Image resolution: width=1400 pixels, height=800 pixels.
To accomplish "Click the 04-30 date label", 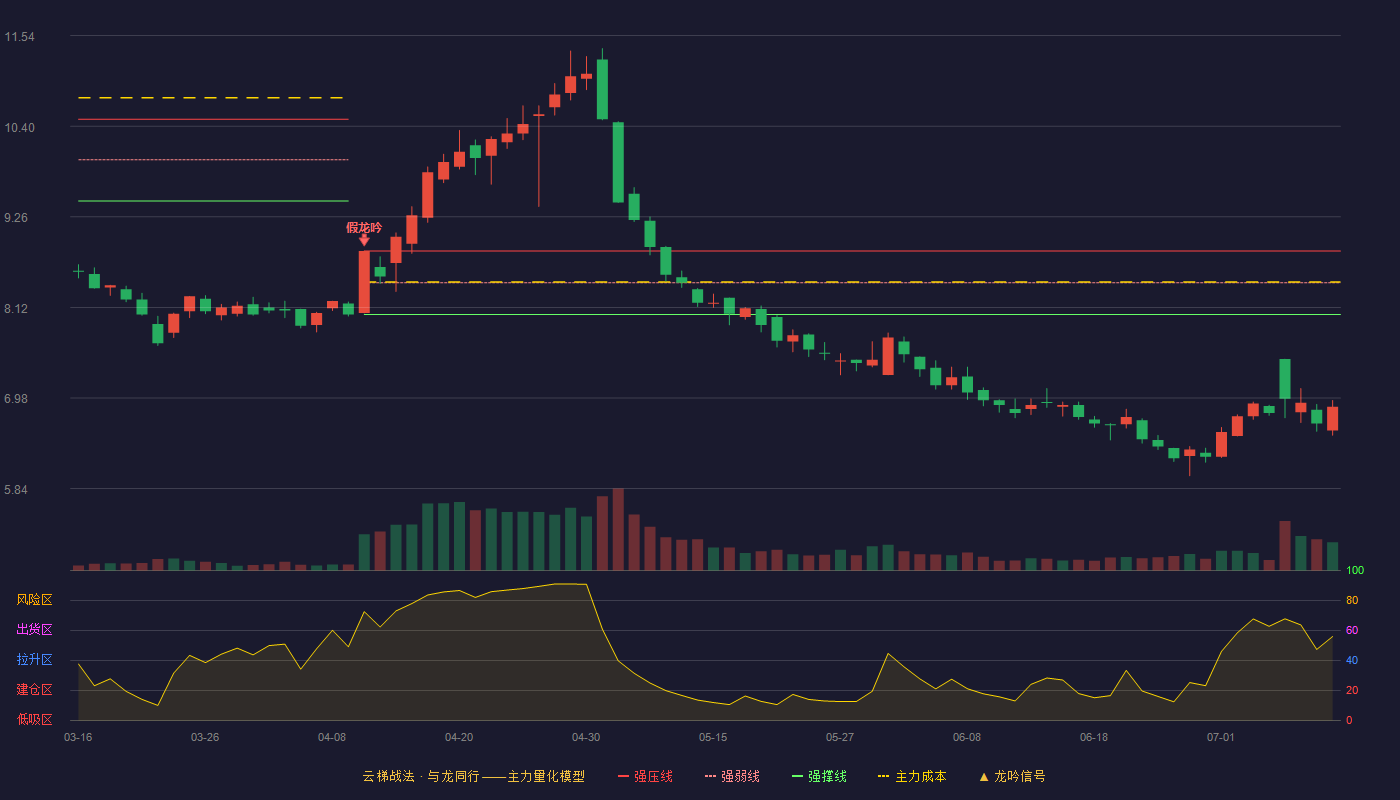I will pyautogui.click(x=586, y=737).
